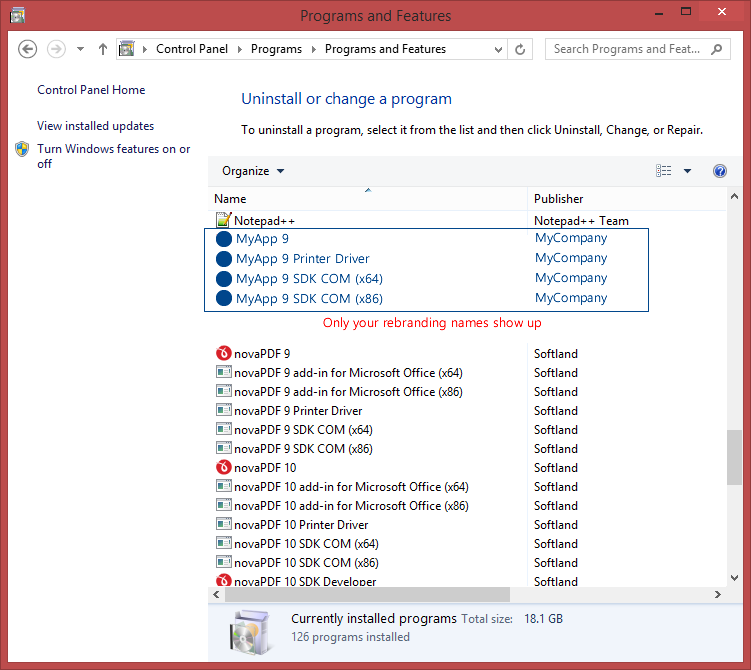Expand arrow after Programs breadcrumb

click(x=314, y=49)
